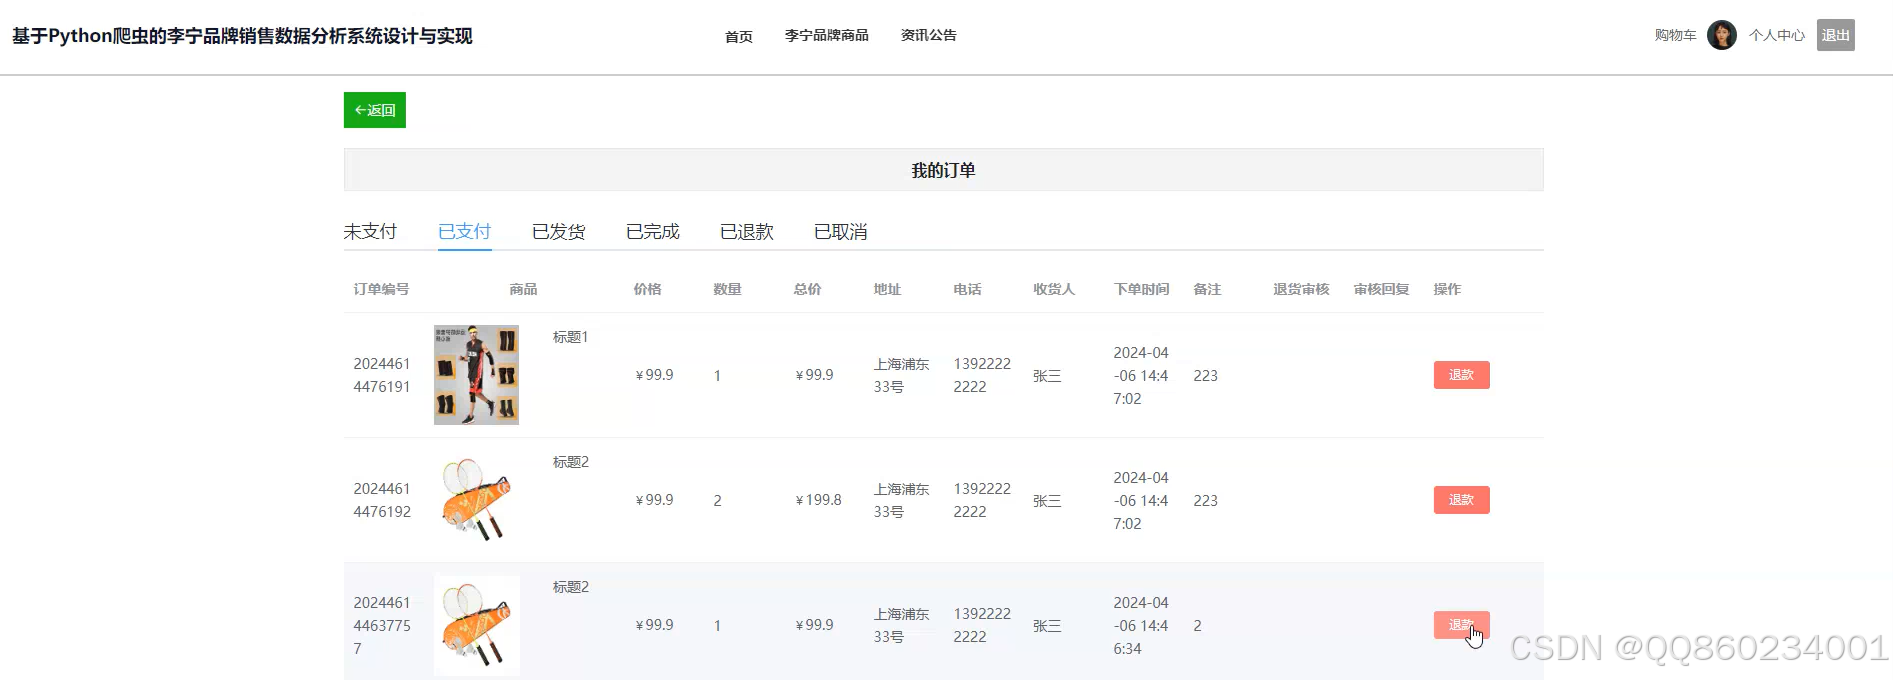Click the 退货审核 column header
This screenshot has height=680, width=1893.
pyautogui.click(x=1302, y=289)
